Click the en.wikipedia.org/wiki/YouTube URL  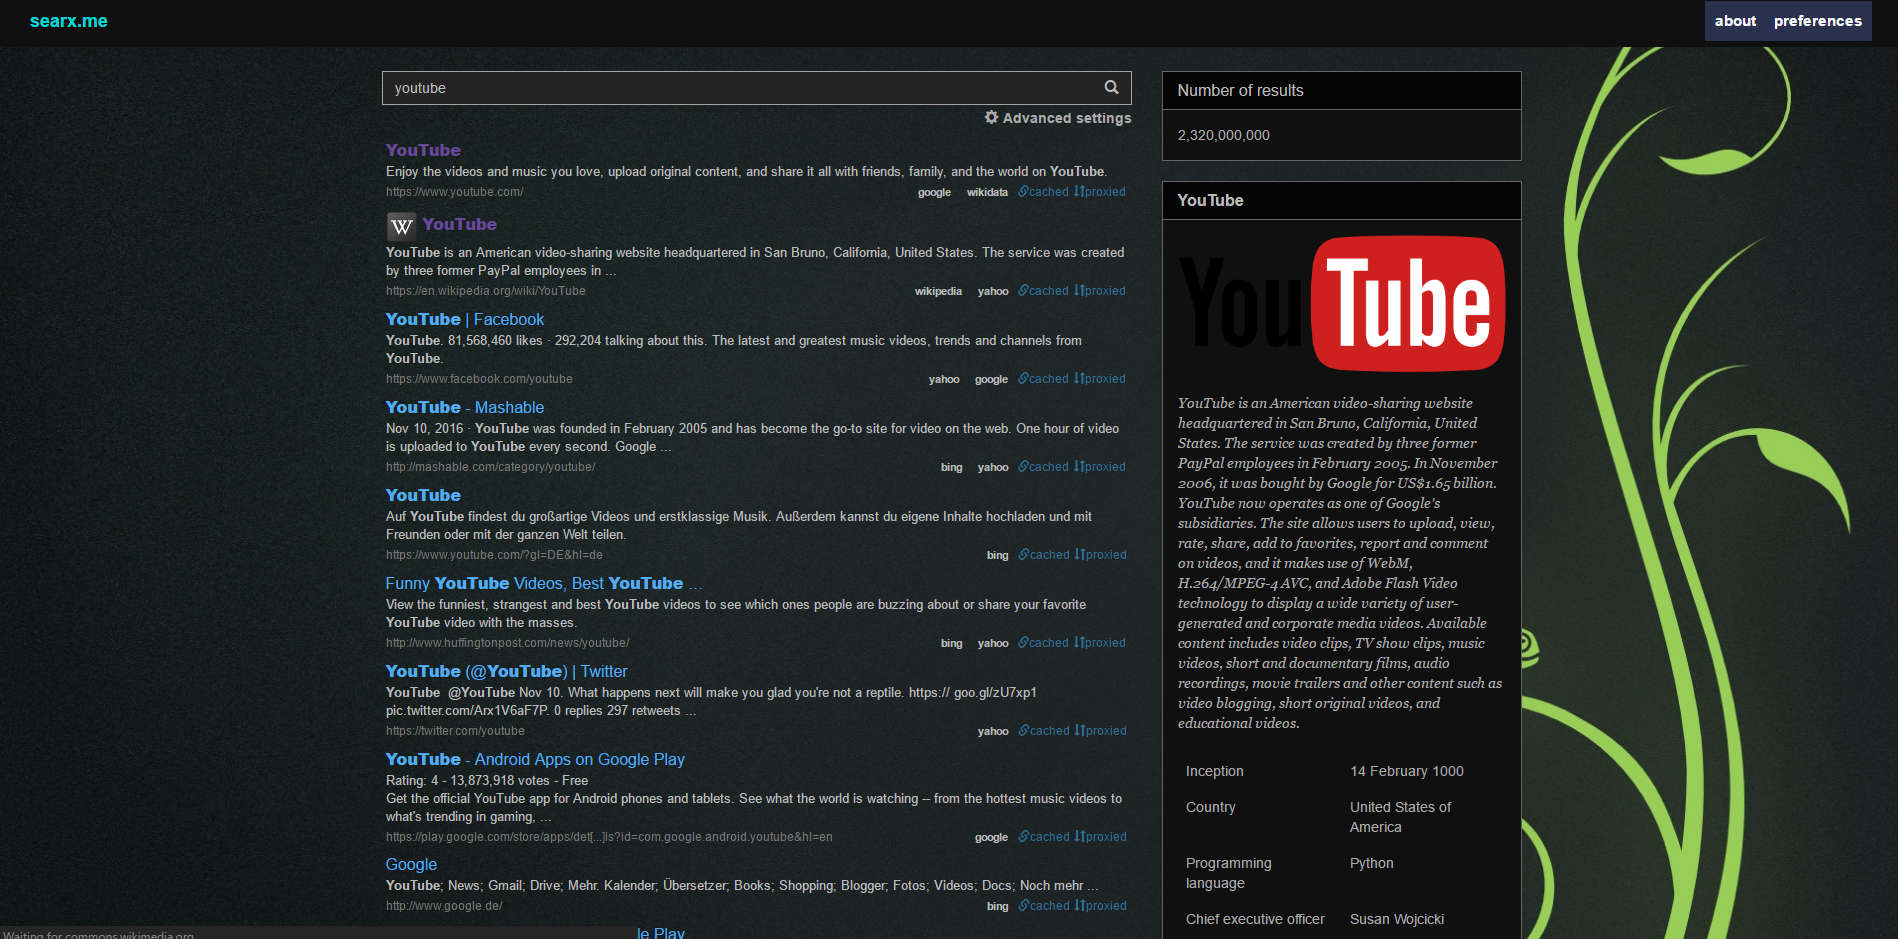click(x=486, y=291)
